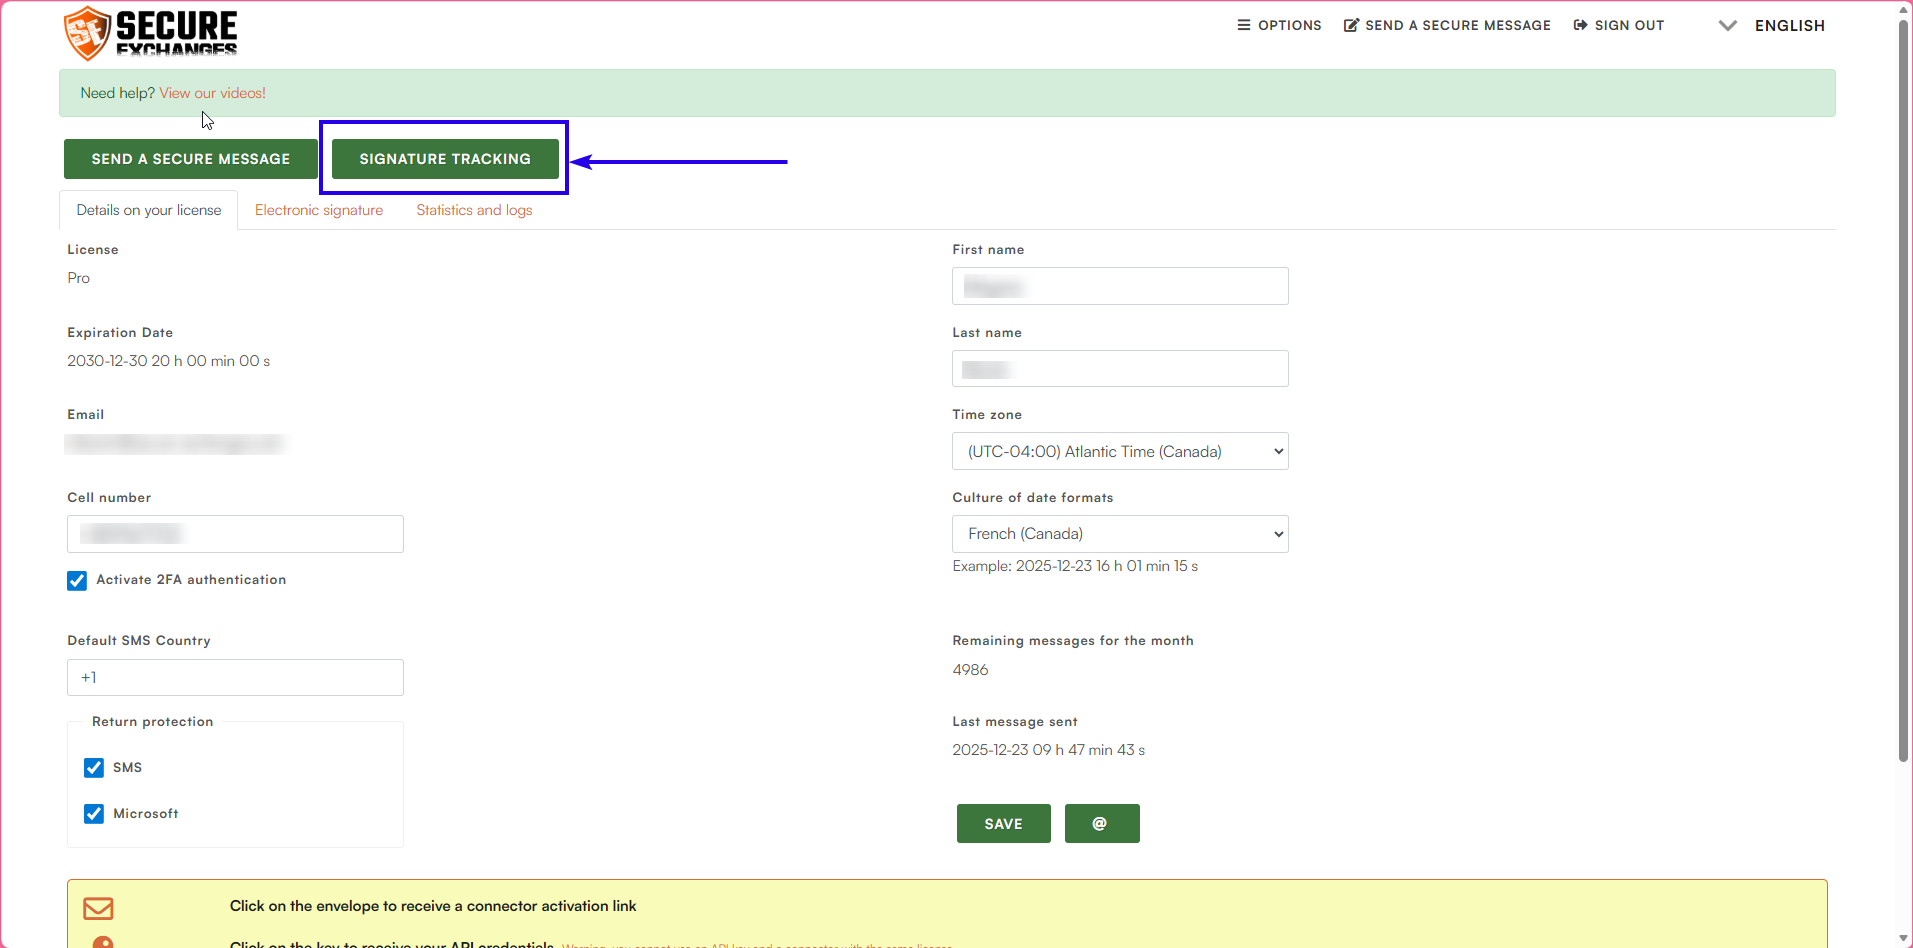Click last message sent timestamp 2025-12-23
The image size is (1913, 948).
pos(1048,750)
